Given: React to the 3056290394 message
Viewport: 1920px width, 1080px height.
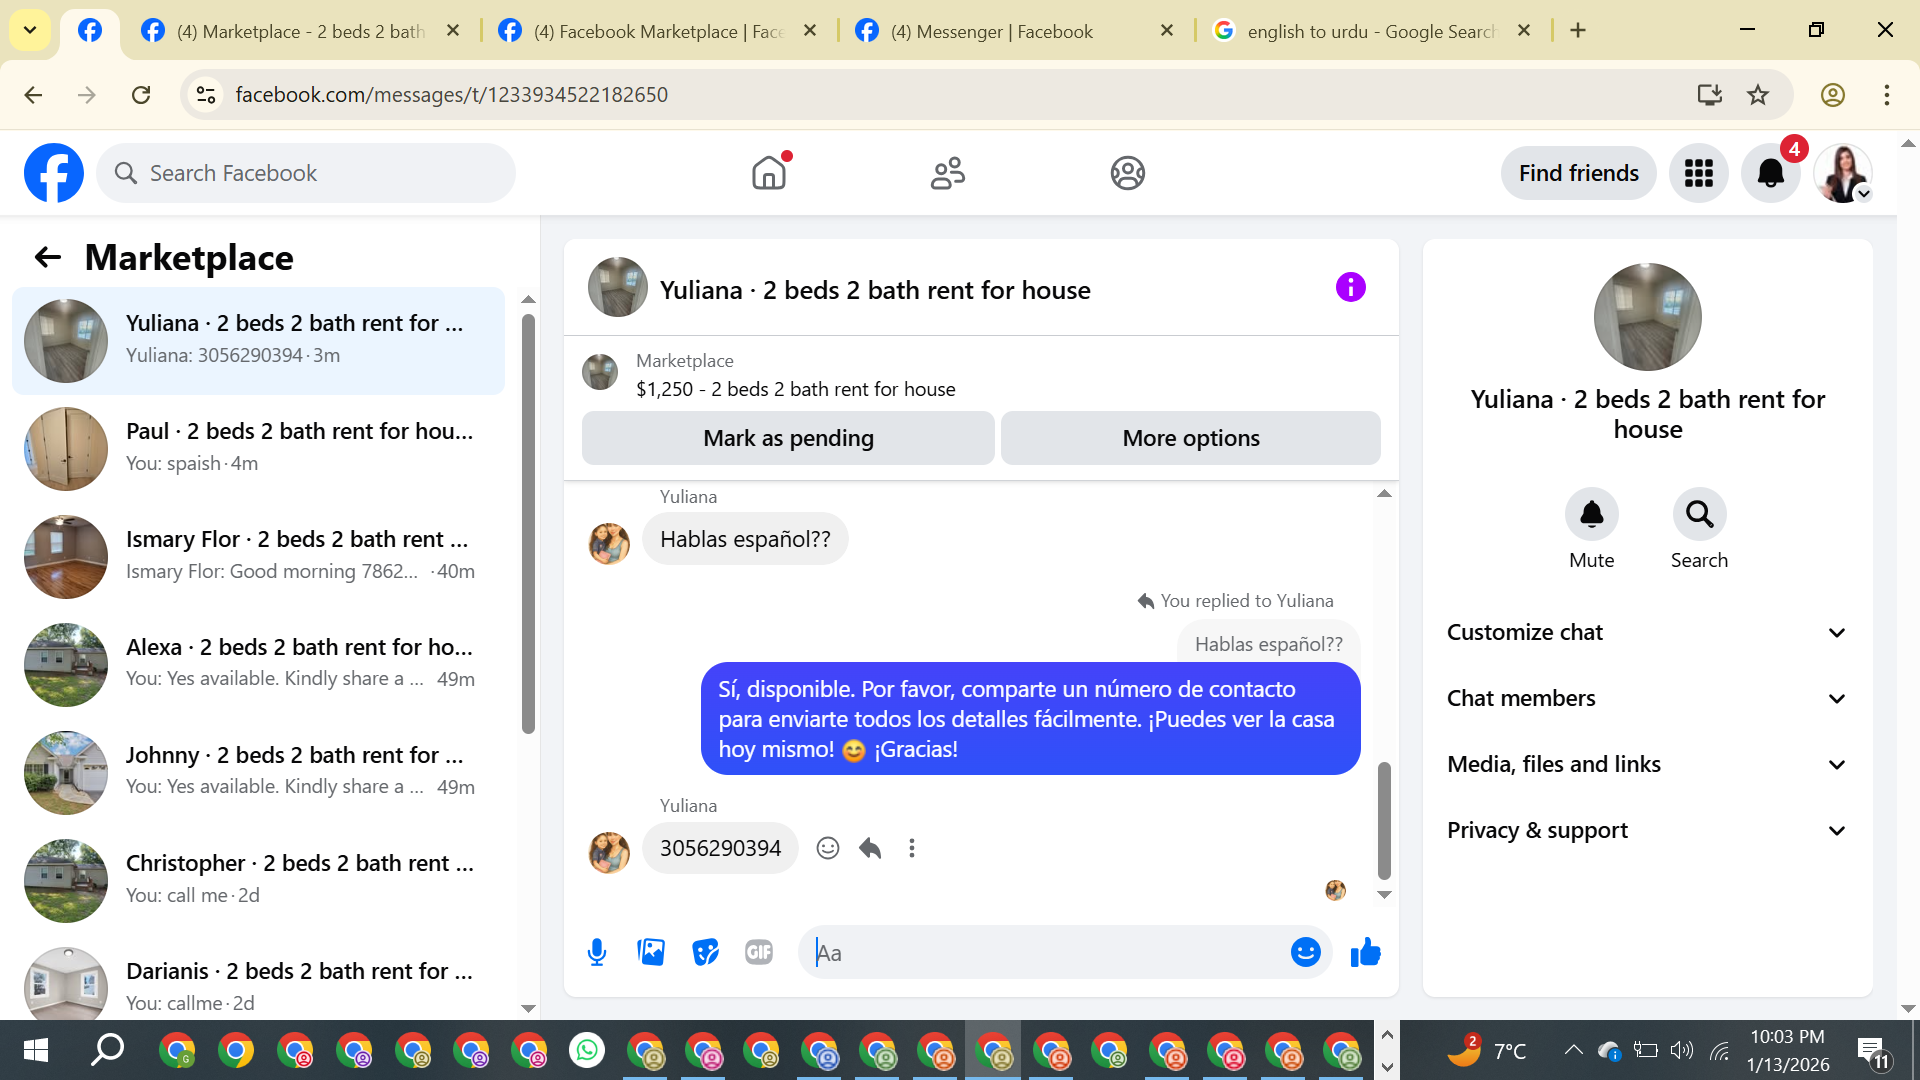Looking at the screenshot, I should [x=828, y=848].
